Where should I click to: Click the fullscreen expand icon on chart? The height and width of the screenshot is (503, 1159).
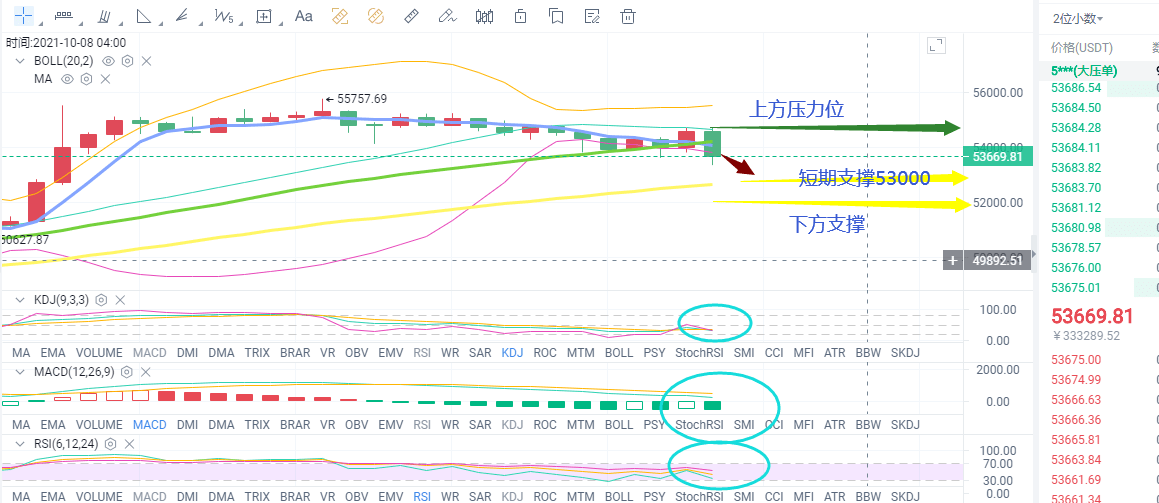(x=937, y=46)
